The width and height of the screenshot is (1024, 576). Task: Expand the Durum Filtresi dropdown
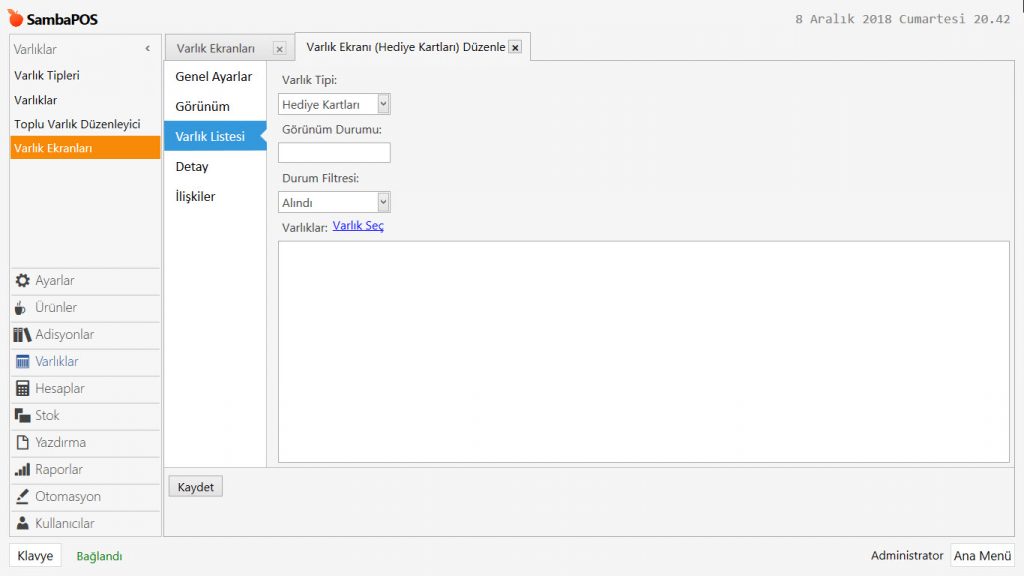coord(384,202)
